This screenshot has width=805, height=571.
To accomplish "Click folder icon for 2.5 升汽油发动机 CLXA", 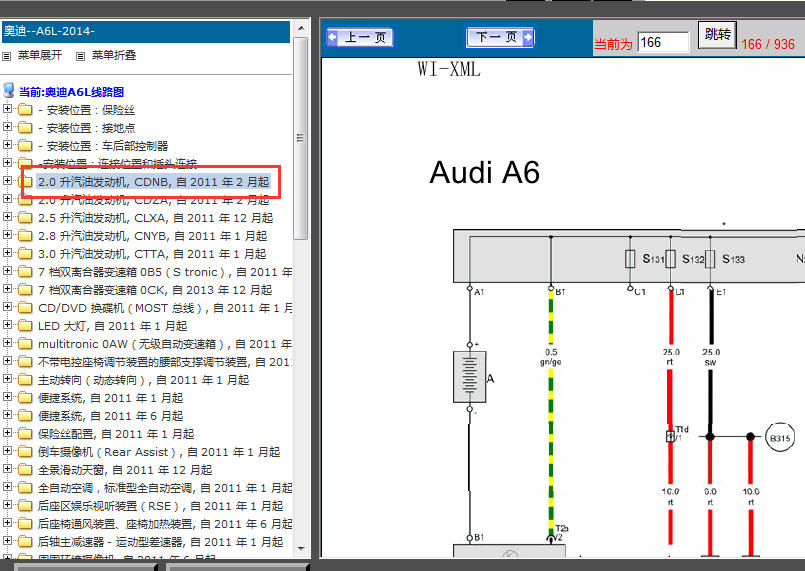I will [25, 217].
